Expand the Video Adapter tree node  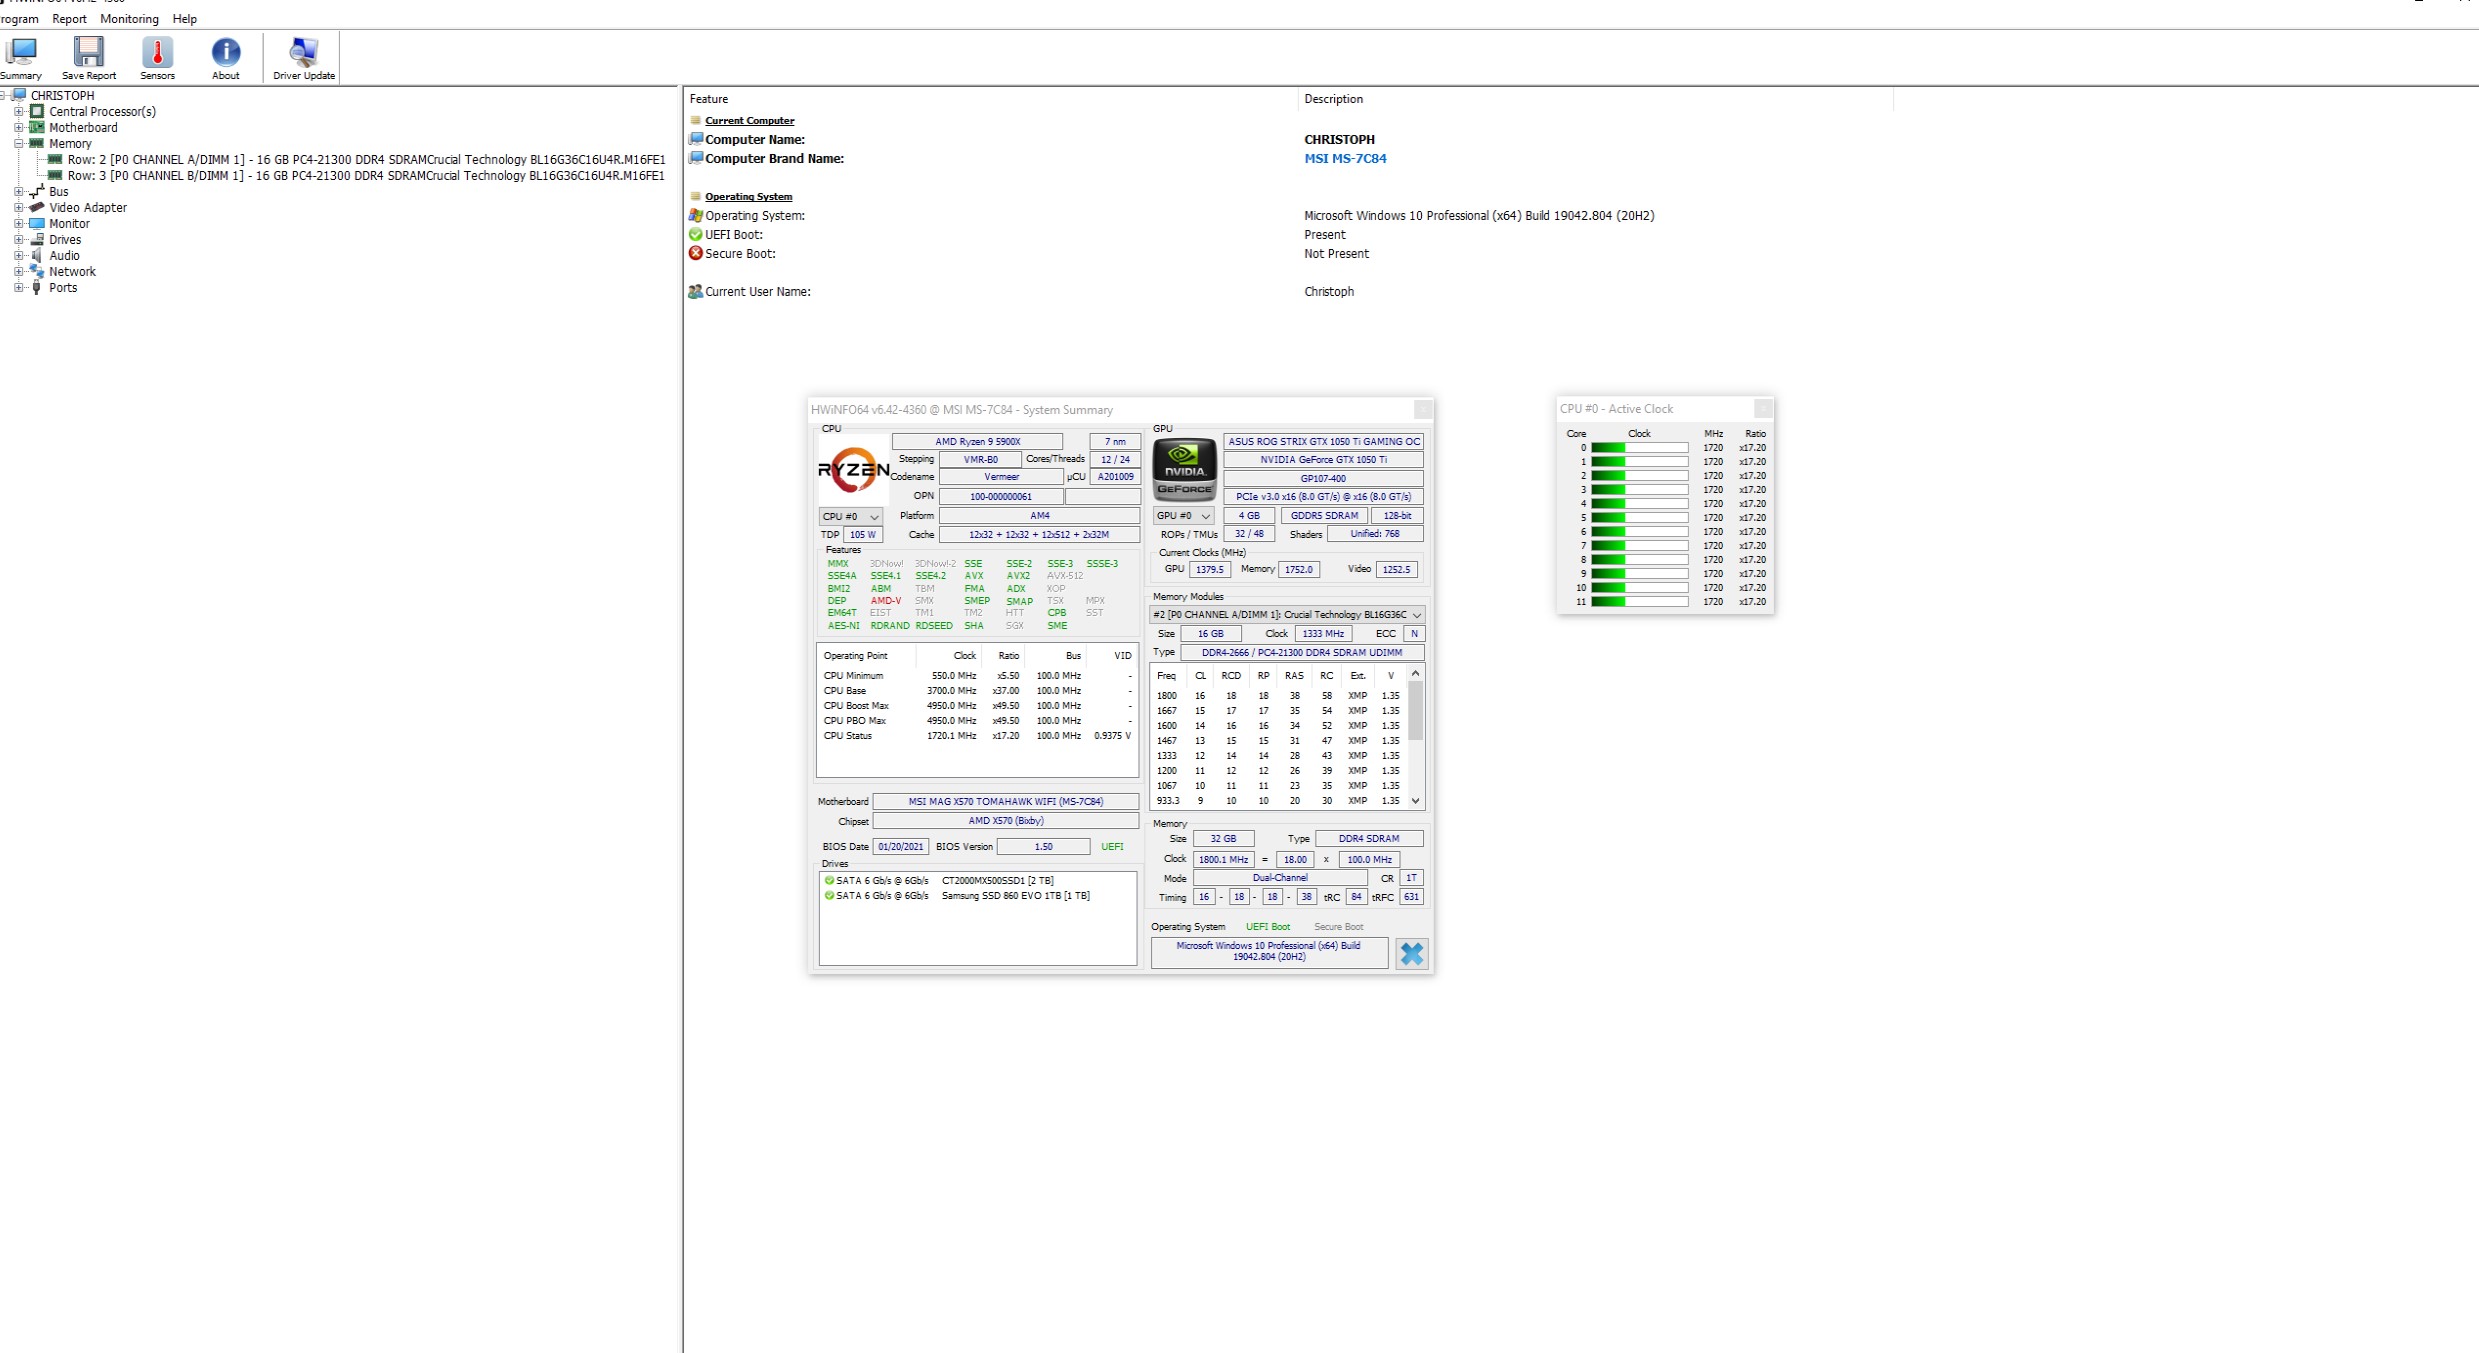tap(19, 208)
